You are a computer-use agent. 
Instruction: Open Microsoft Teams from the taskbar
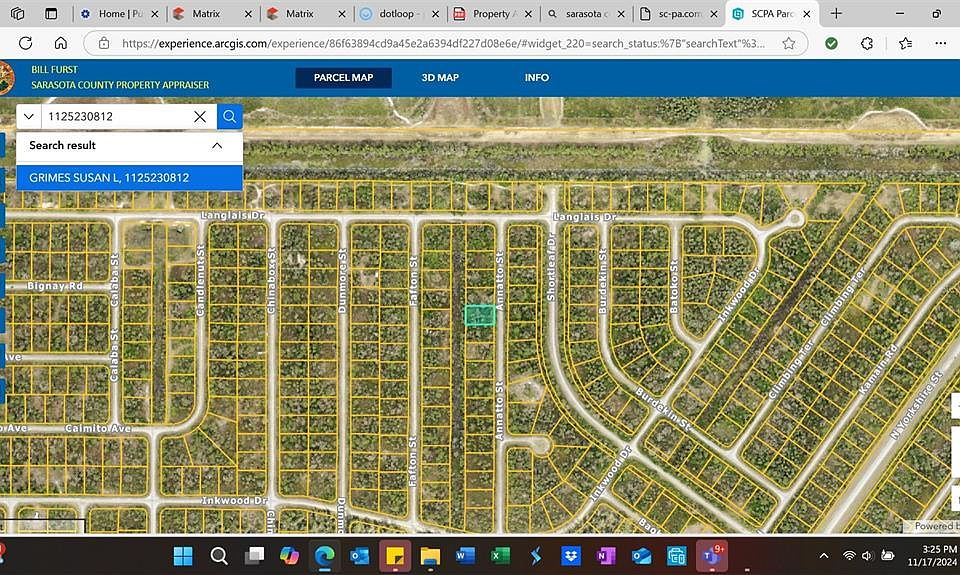point(711,555)
